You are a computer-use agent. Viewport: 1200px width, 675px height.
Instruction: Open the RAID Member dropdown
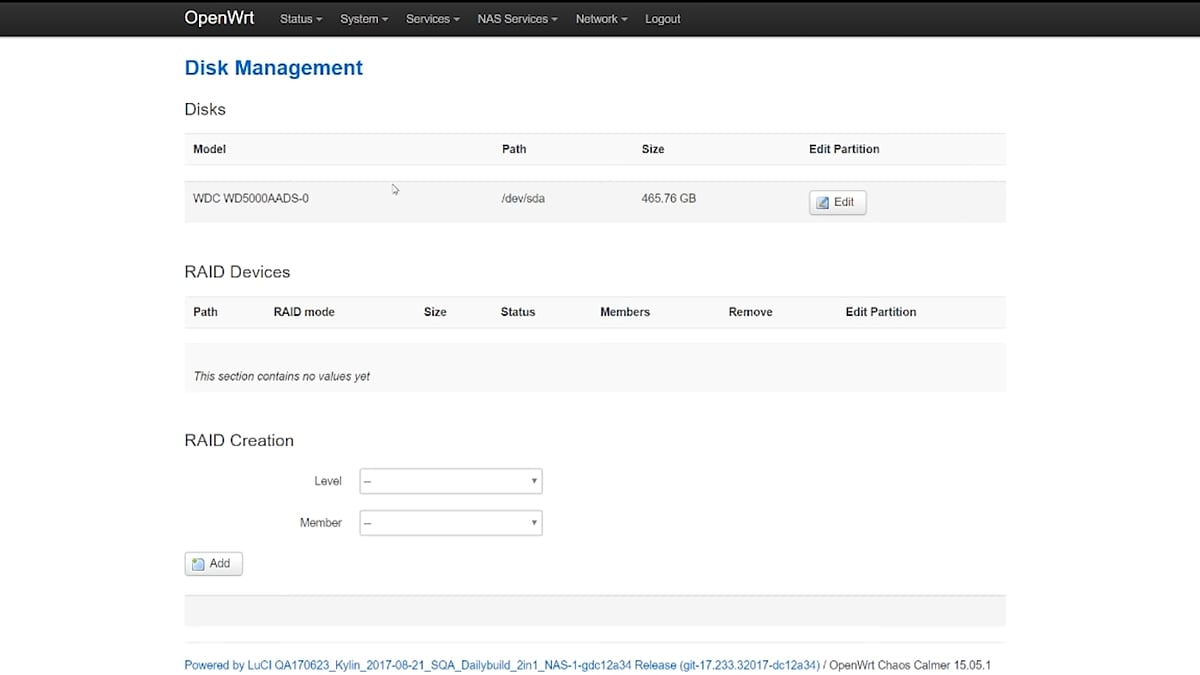pyautogui.click(x=450, y=523)
